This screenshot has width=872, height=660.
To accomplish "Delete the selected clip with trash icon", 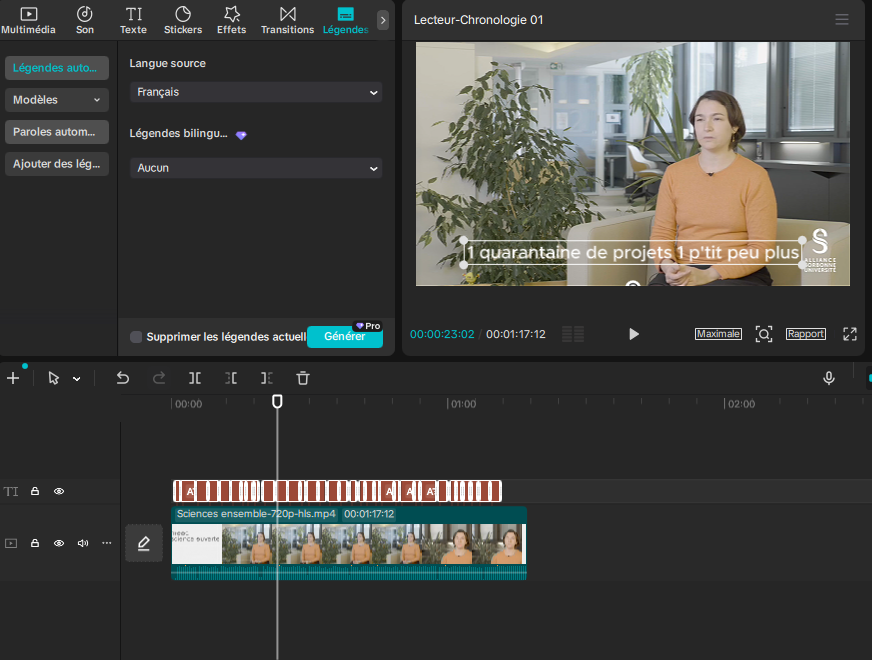I will [303, 378].
